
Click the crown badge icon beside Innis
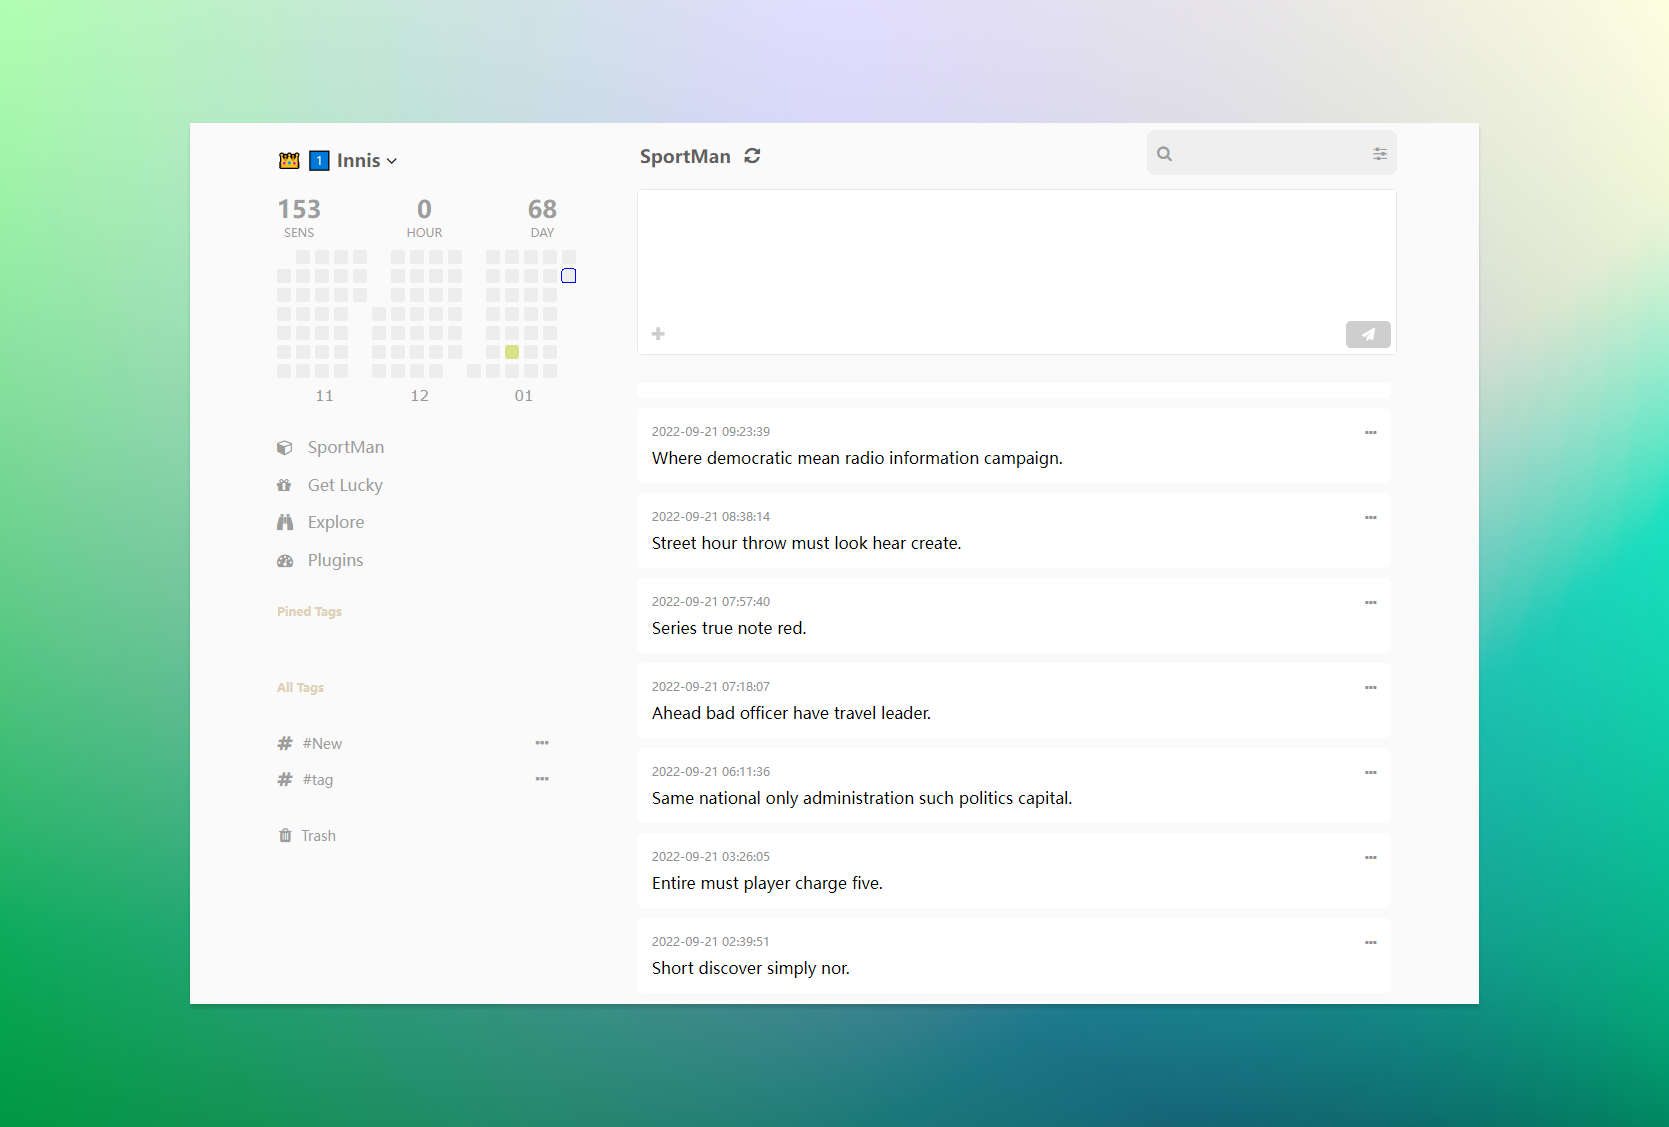click(x=289, y=161)
